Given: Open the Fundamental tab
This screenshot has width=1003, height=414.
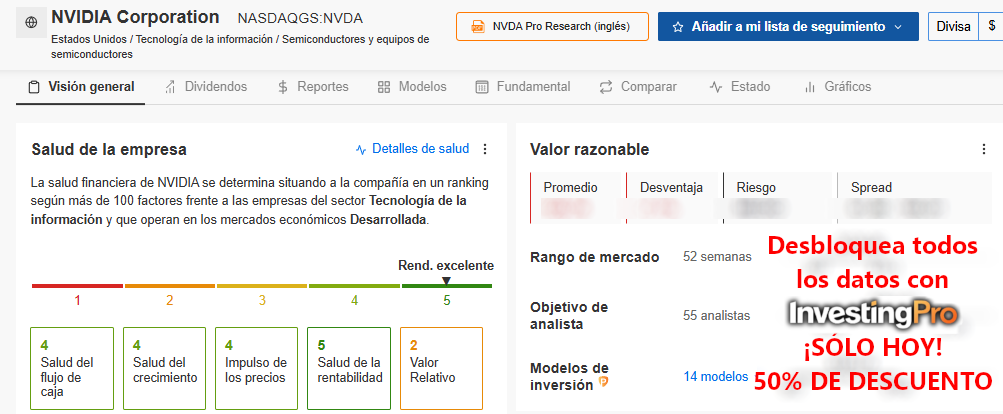Looking at the screenshot, I should (523, 86).
